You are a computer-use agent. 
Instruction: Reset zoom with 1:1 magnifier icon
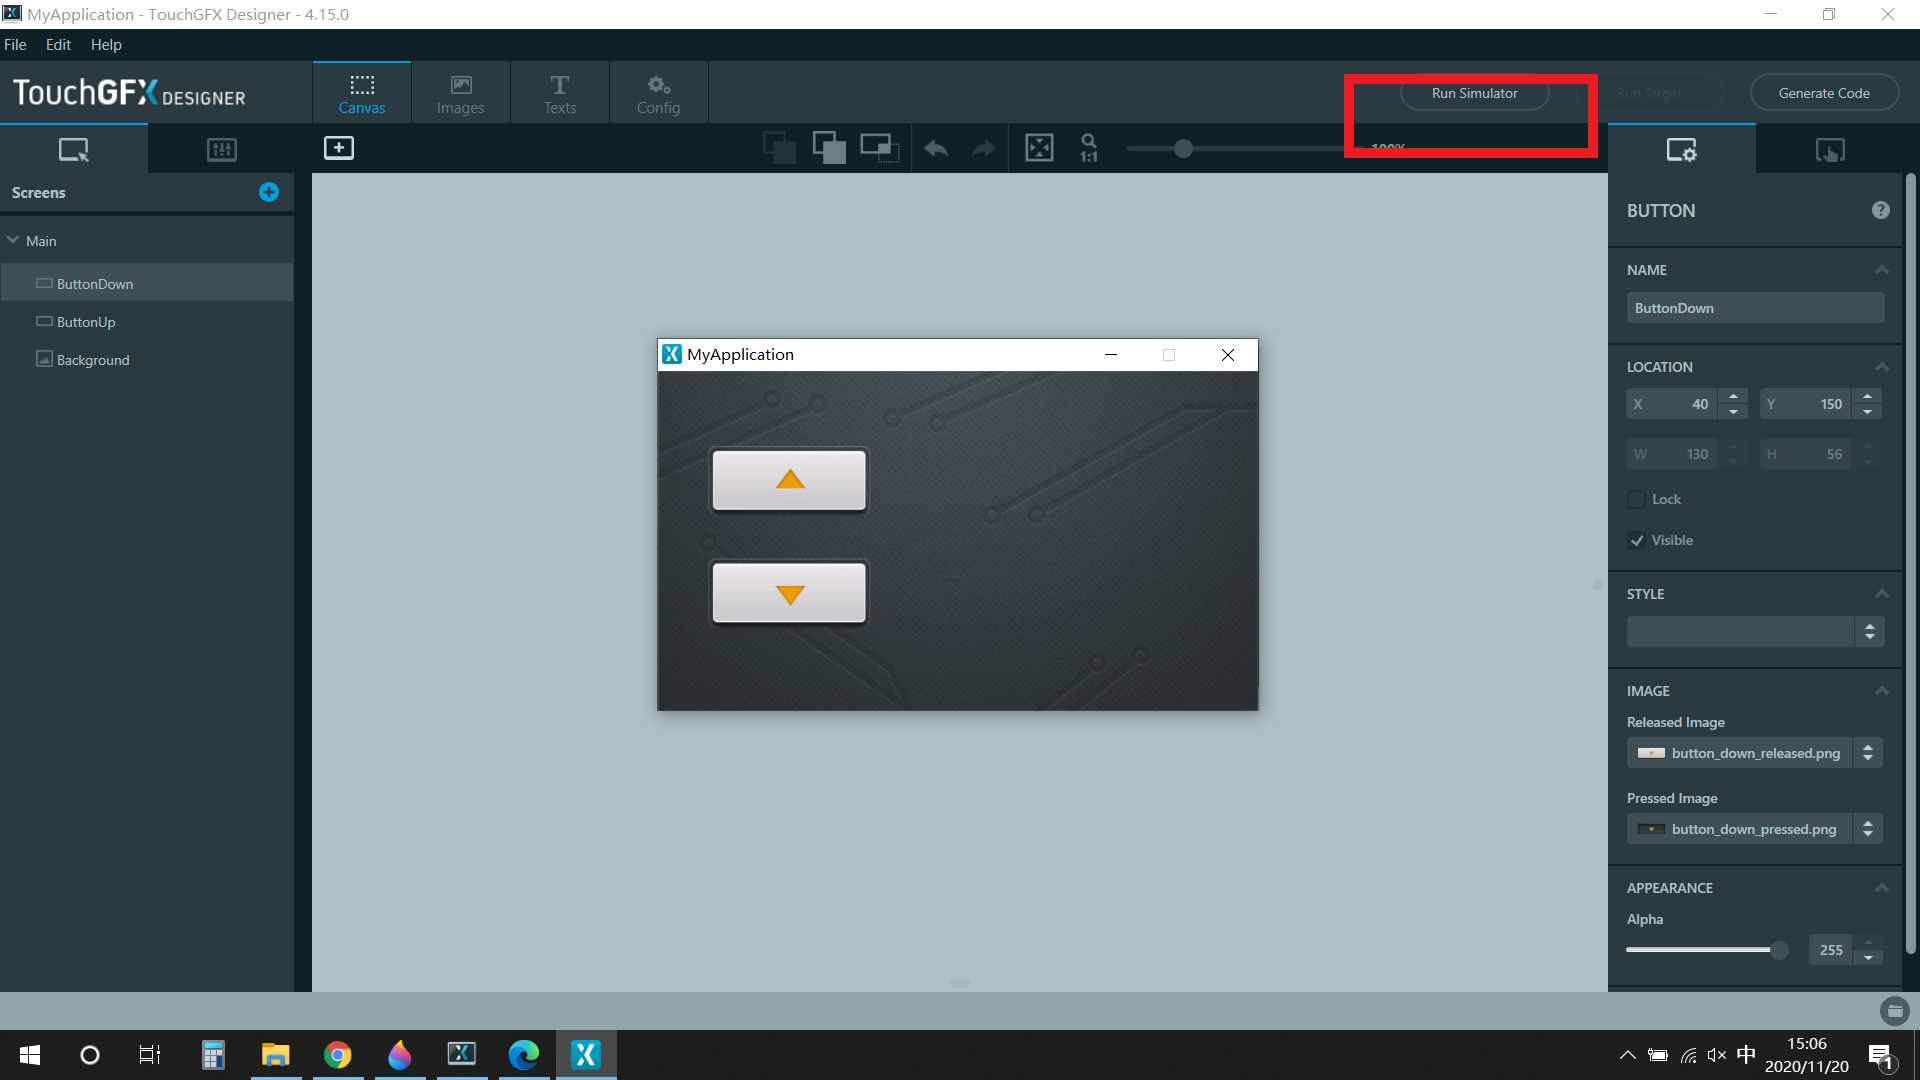[x=1089, y=148]
